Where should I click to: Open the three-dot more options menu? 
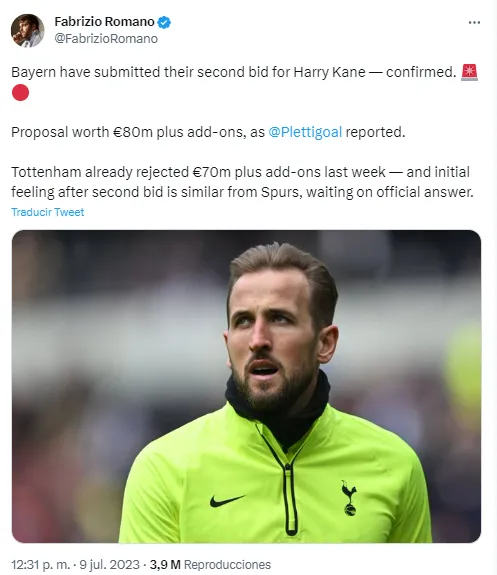point(474,23)
